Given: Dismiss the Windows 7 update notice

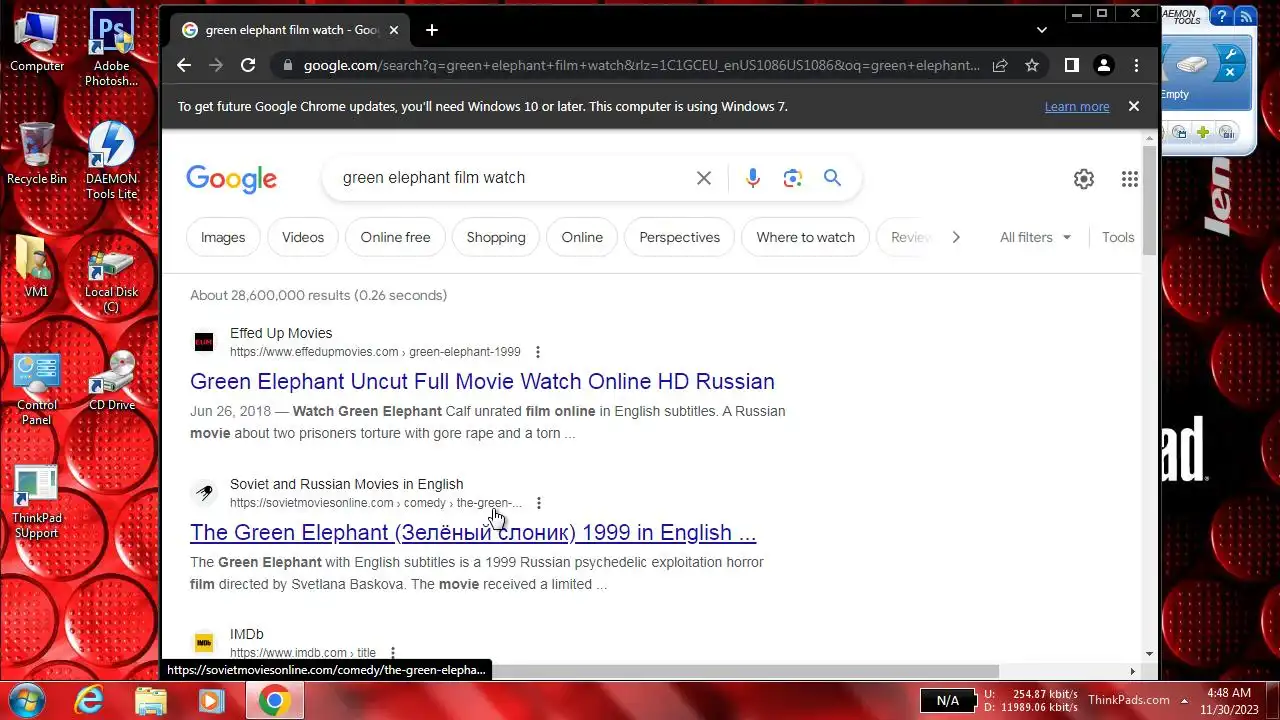Looking at the screenshot, I should 1133,106.
